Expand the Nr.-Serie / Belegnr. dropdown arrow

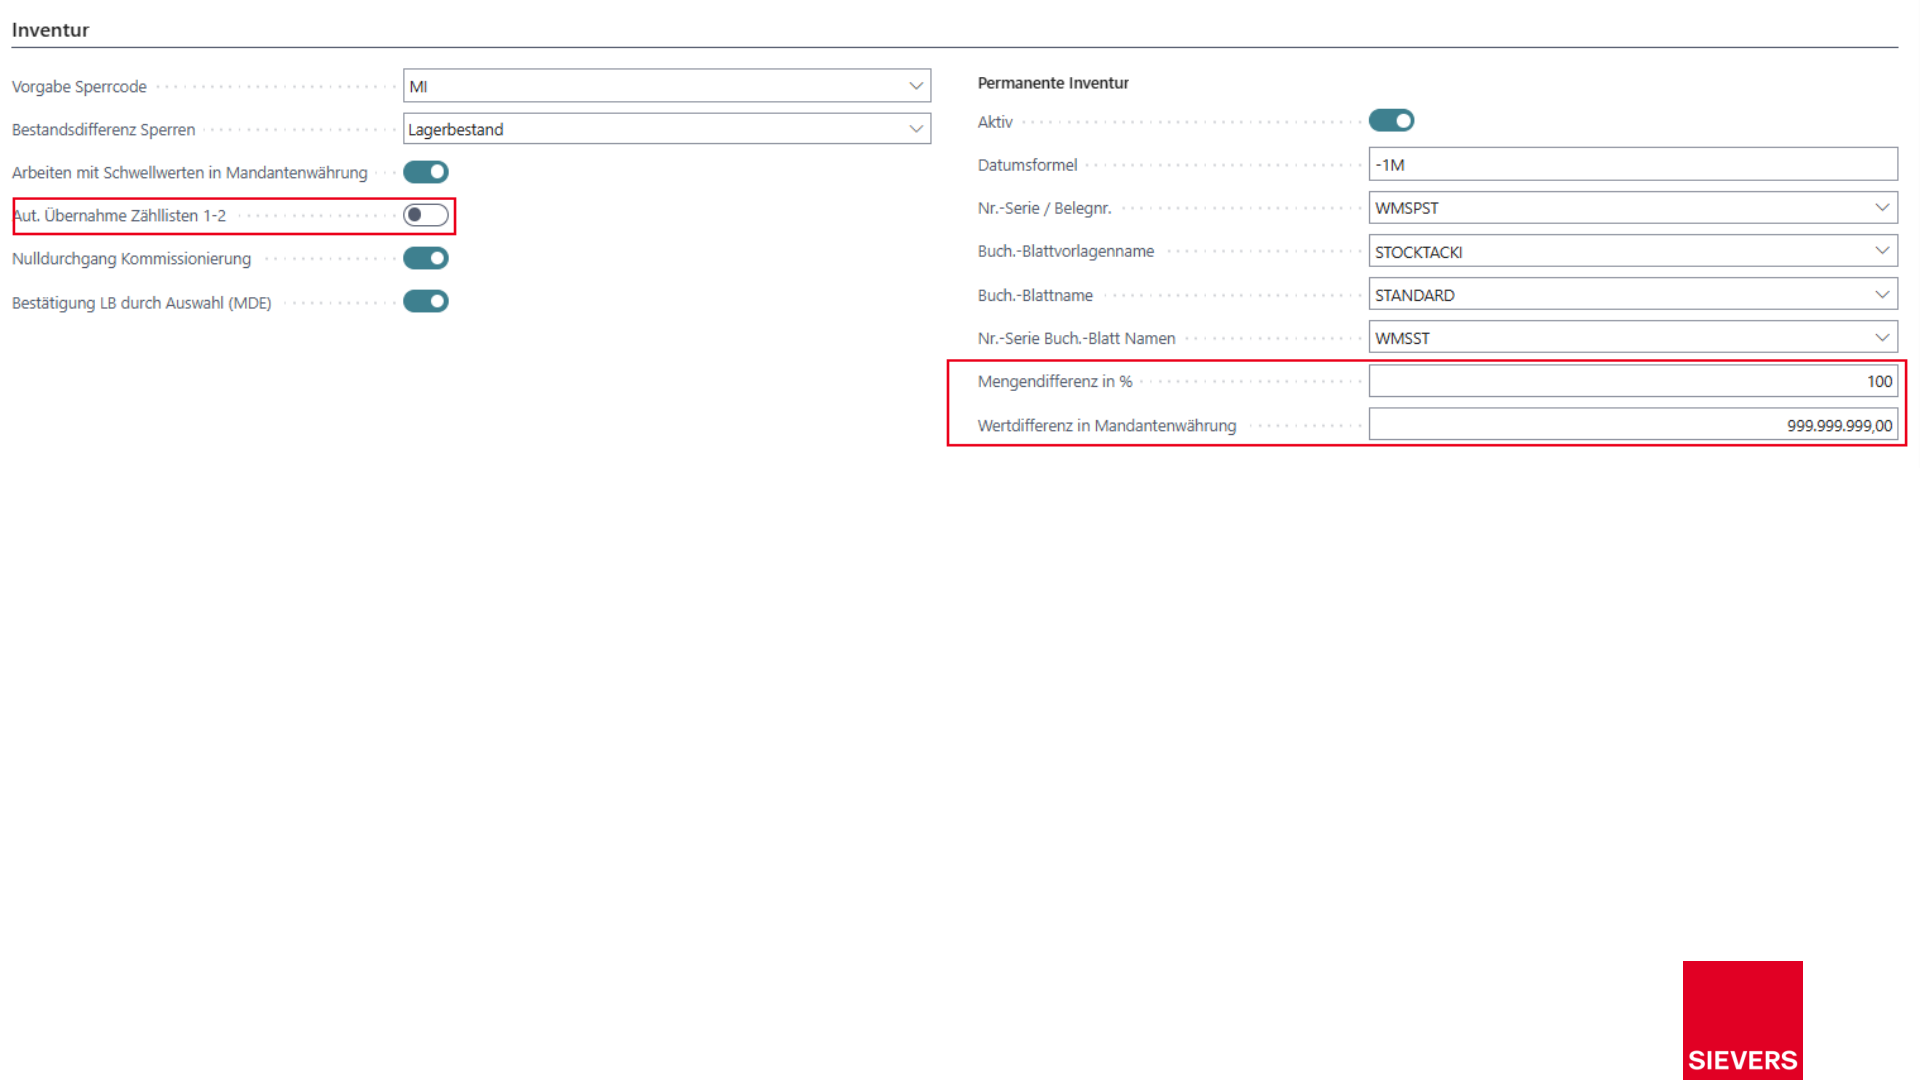1882,208
